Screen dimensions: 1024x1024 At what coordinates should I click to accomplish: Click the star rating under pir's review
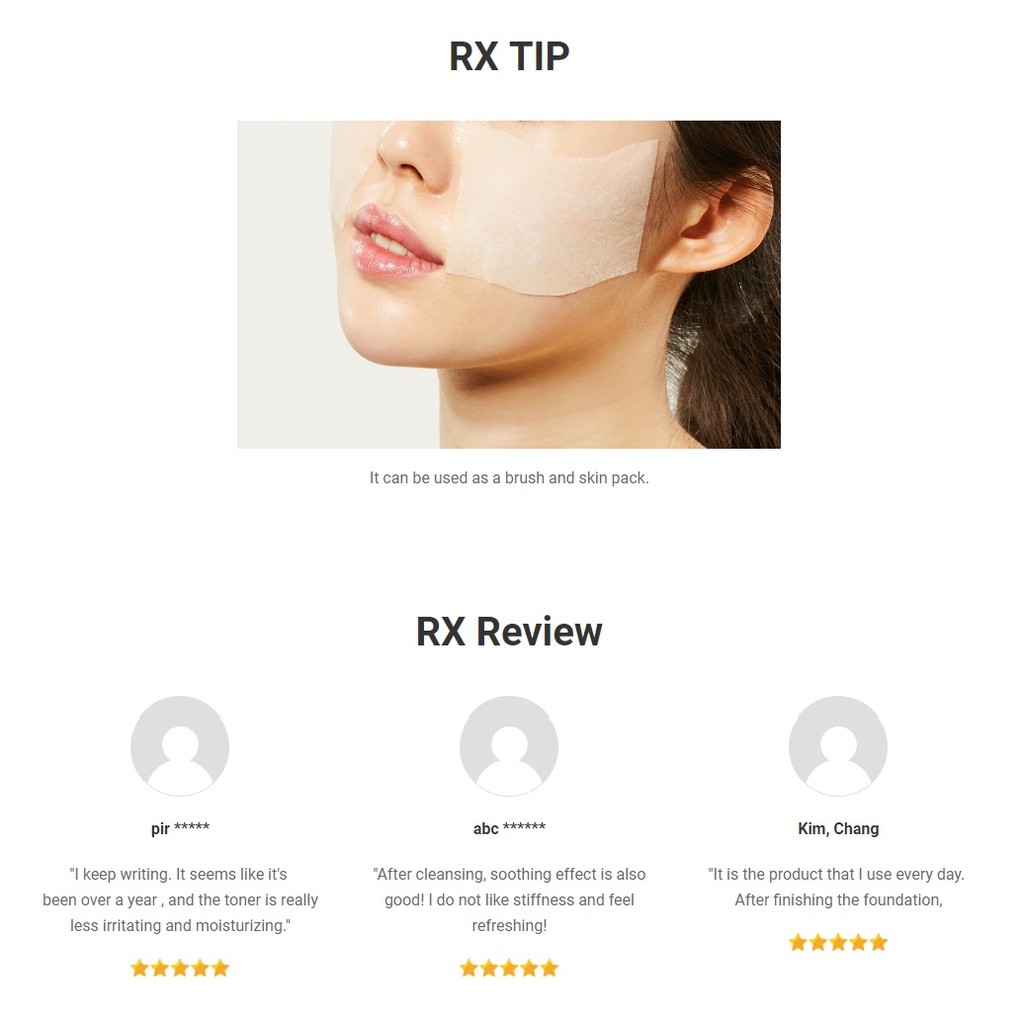point(180,968)
